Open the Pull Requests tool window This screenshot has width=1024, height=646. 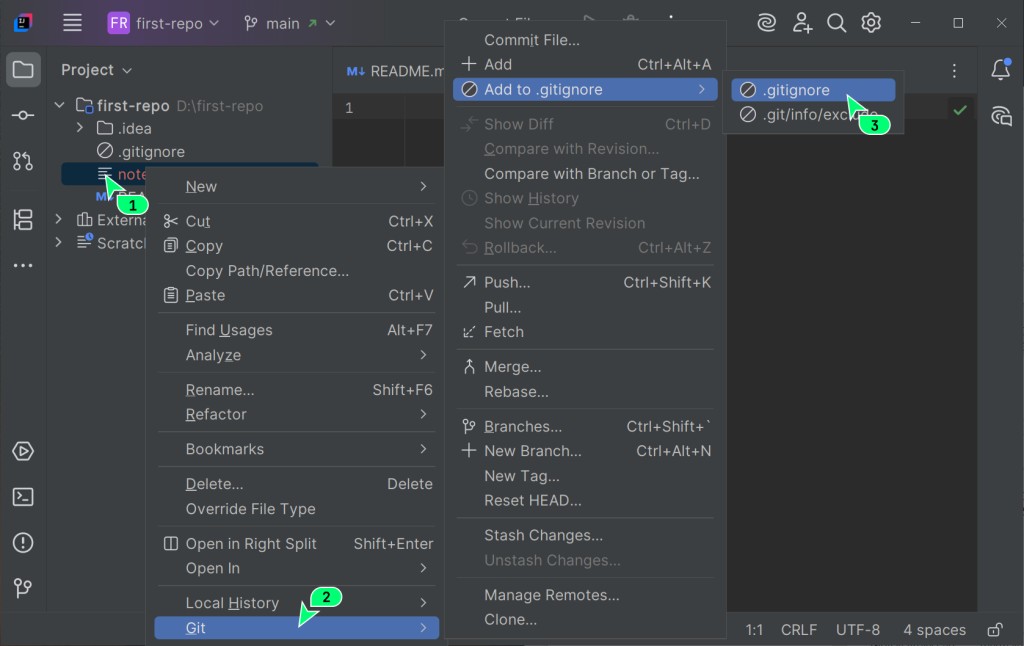tap(23, 161)
